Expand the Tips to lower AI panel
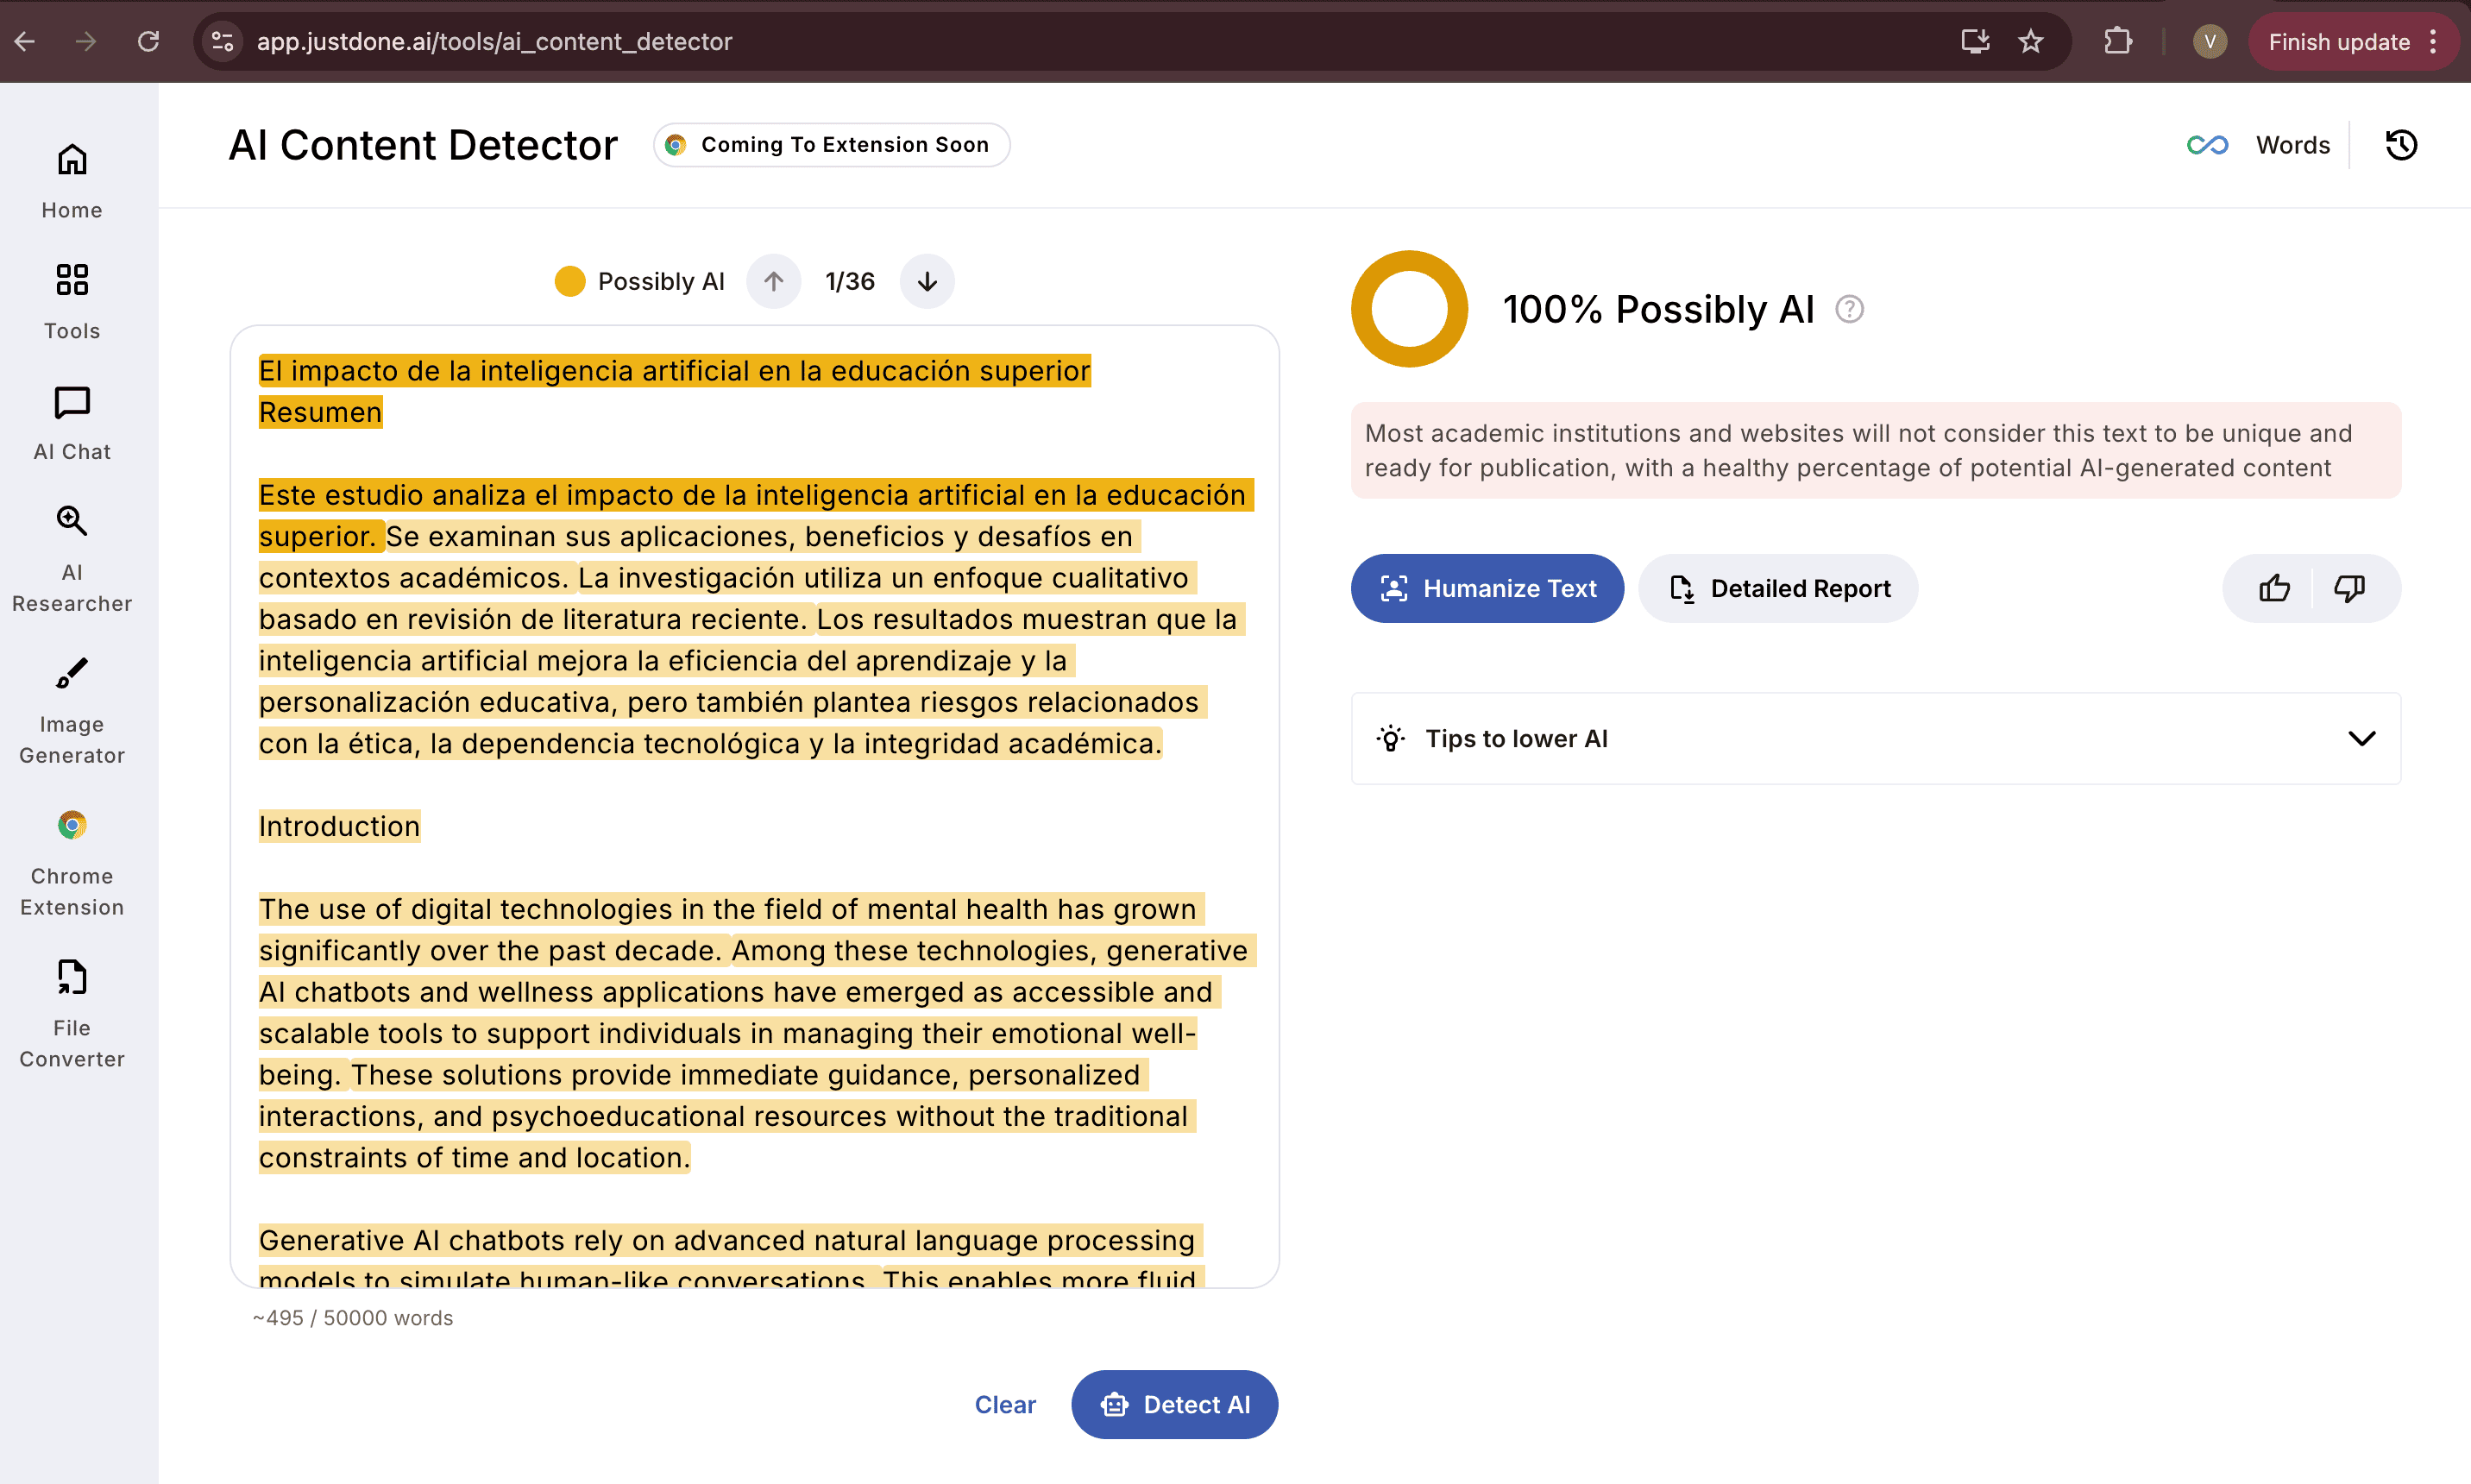Screen dimensions: 2471x1484 click(x=2361, y=739)
